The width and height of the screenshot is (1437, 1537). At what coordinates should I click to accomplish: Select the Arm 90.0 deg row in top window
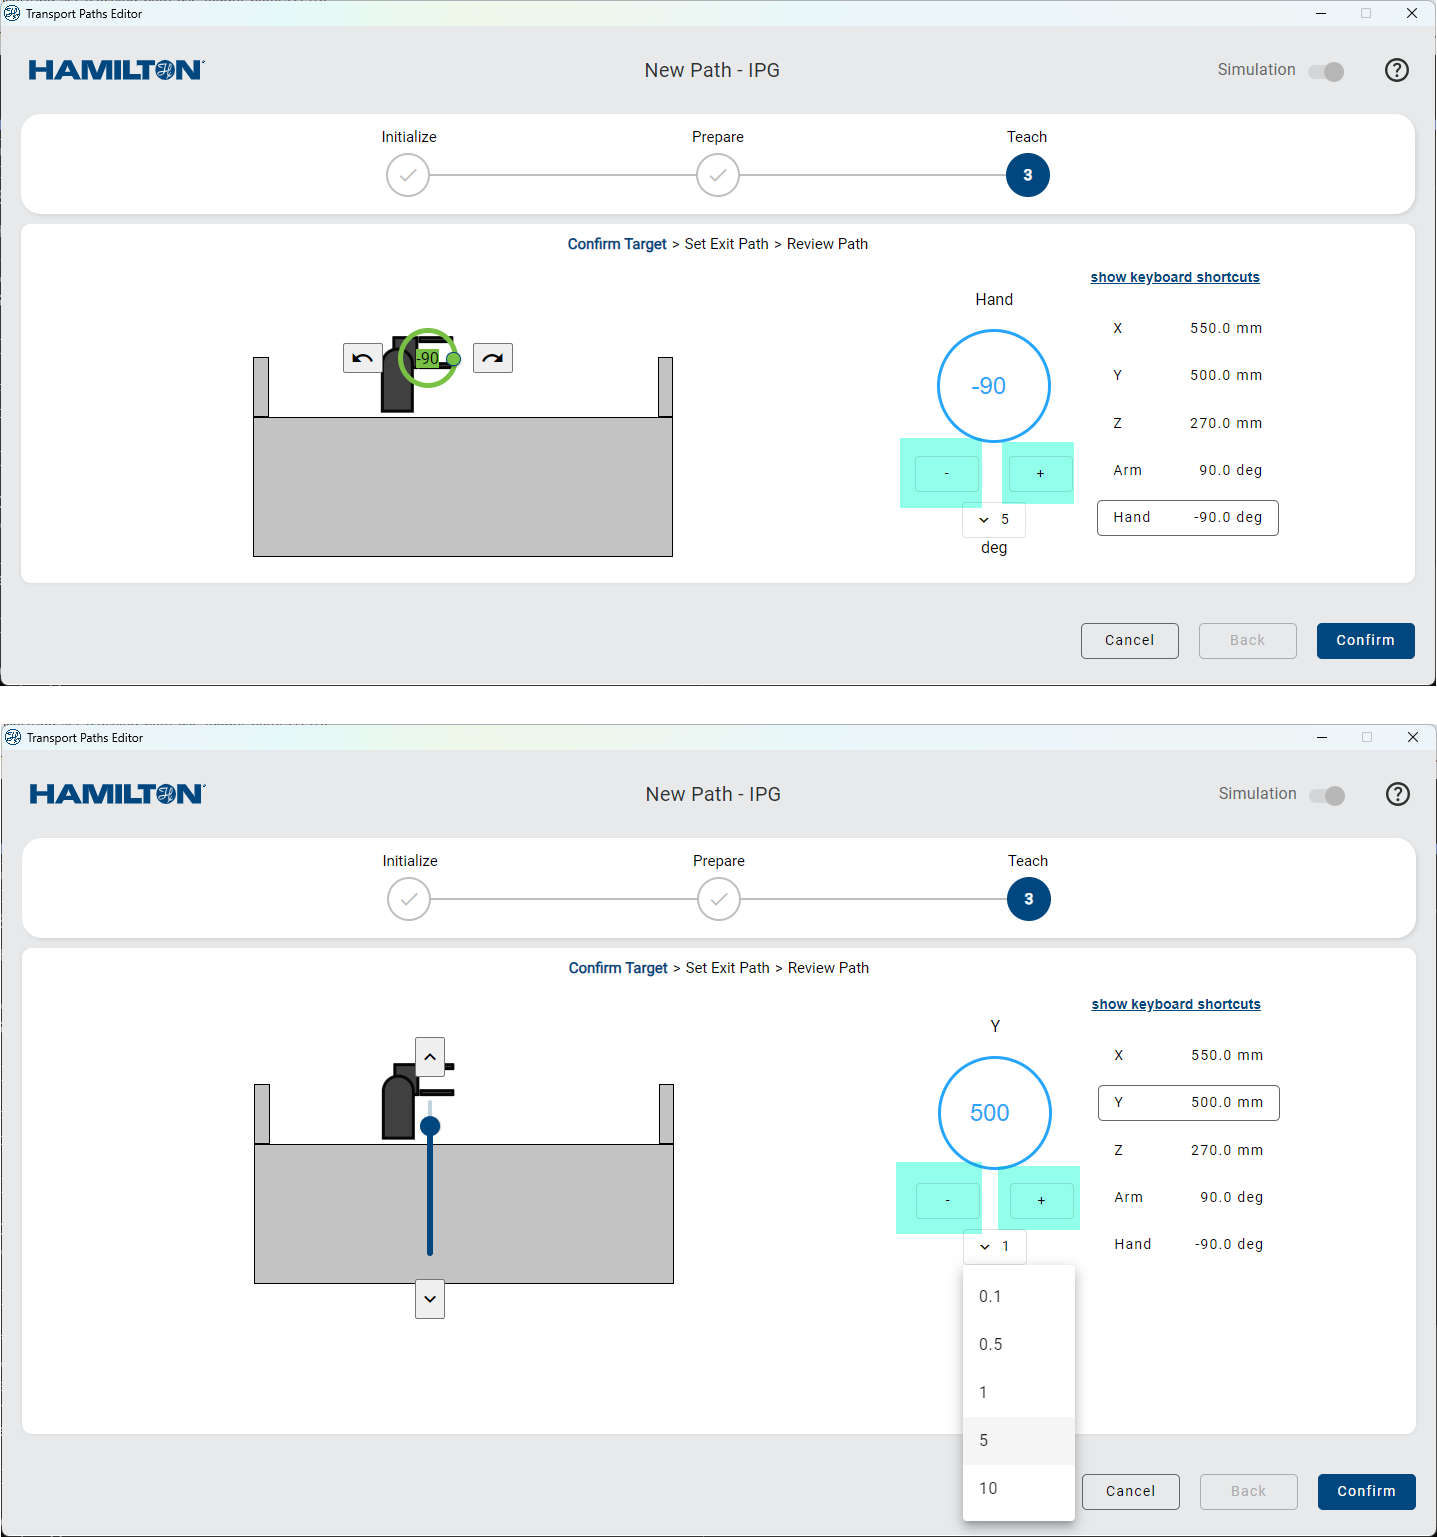pyautogui.click(x=1187, y=470)
